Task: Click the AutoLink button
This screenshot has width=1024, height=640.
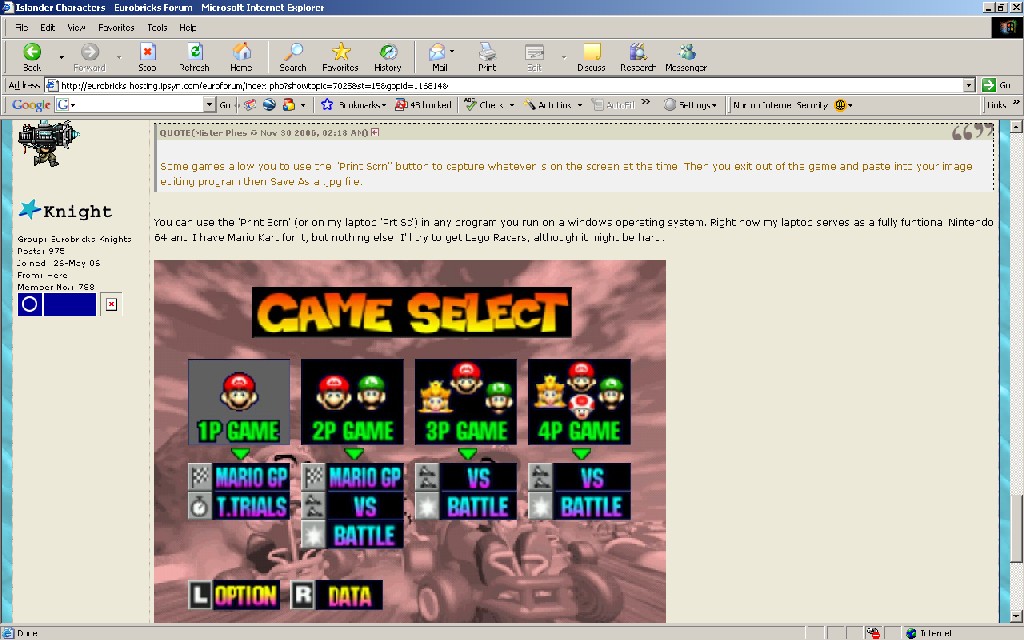Action: tap(547, 104)
